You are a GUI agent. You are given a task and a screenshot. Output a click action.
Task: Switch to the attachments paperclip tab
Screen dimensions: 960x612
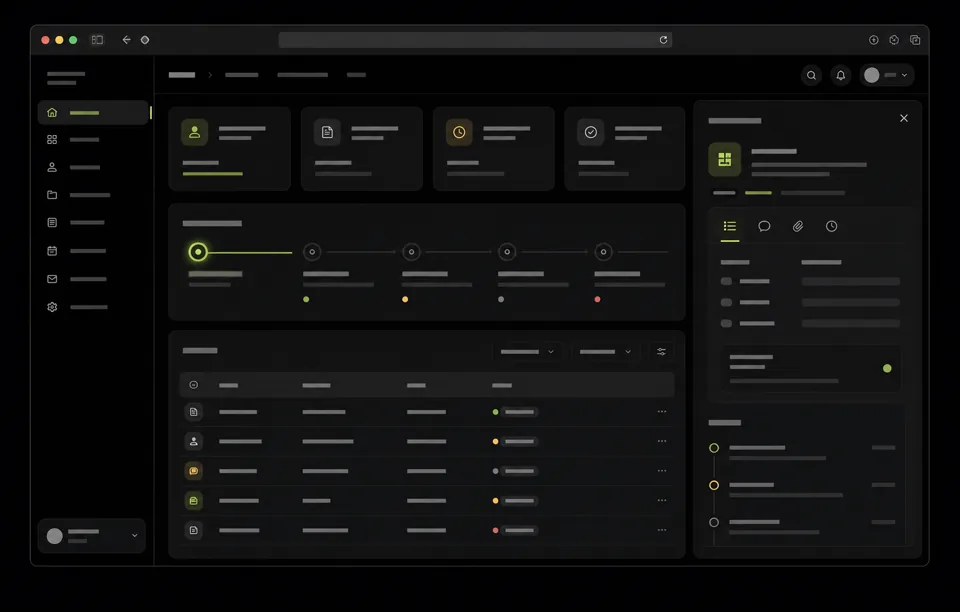tap(798, 226)
